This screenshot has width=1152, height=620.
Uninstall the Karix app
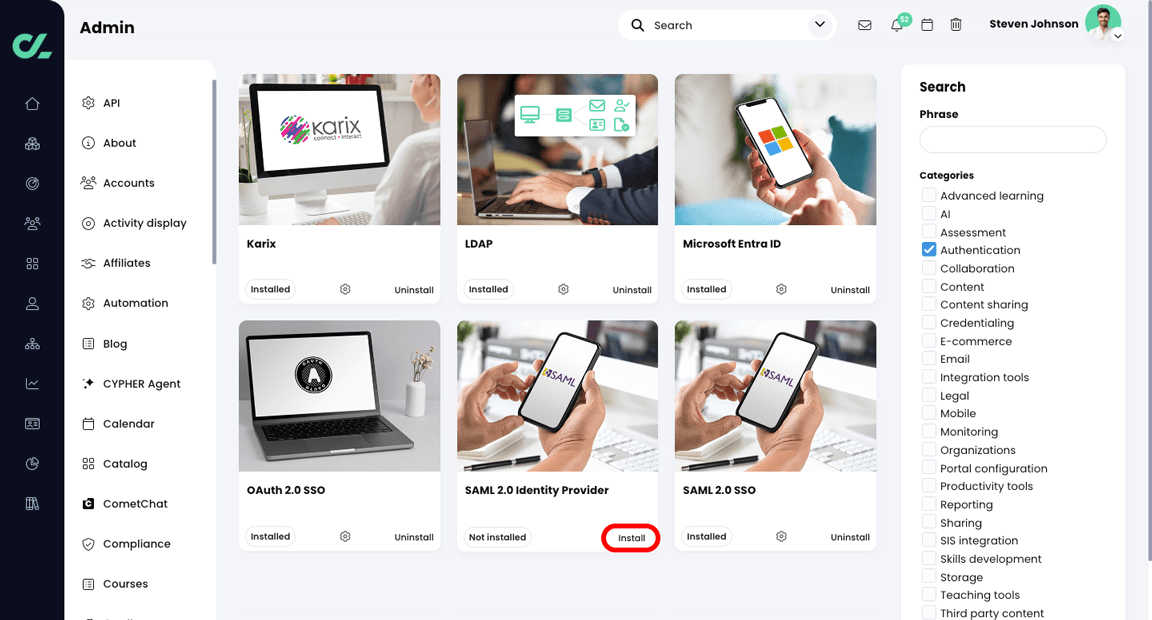[414, 289]
